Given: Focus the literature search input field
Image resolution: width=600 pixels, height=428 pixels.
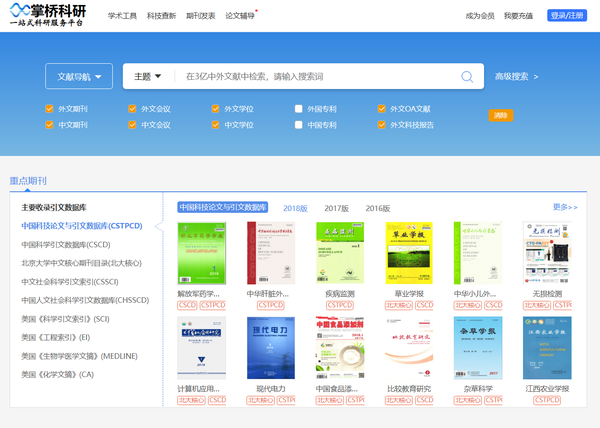Looking at the screenshot, I should (320, 76).
